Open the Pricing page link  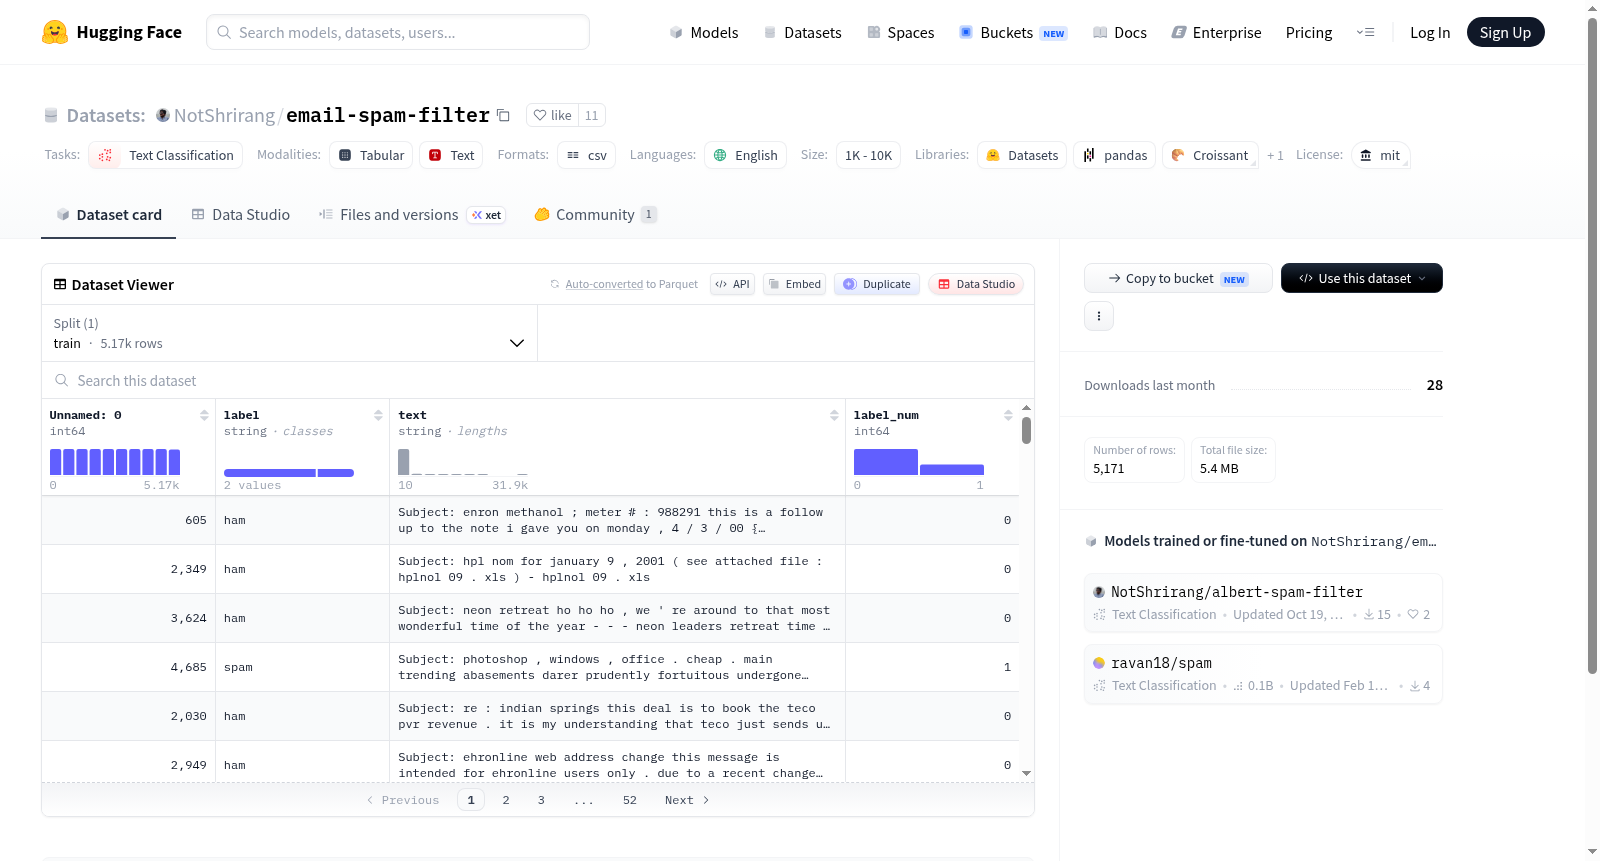[x=1309, y=33]
